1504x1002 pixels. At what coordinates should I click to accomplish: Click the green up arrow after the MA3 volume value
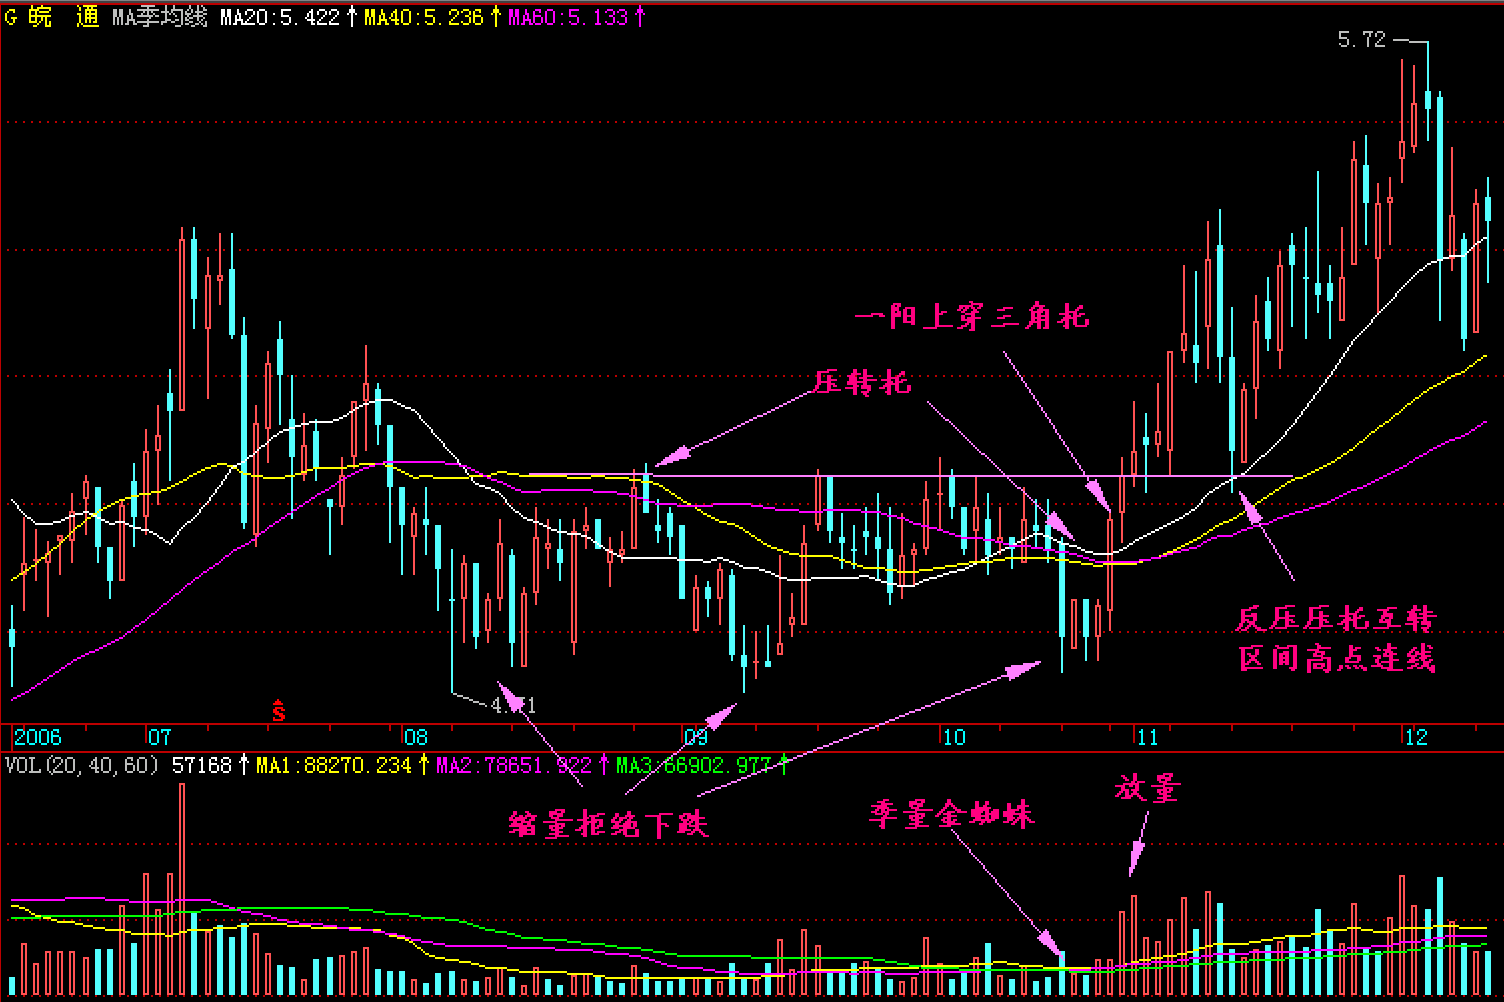coord(785,765)
